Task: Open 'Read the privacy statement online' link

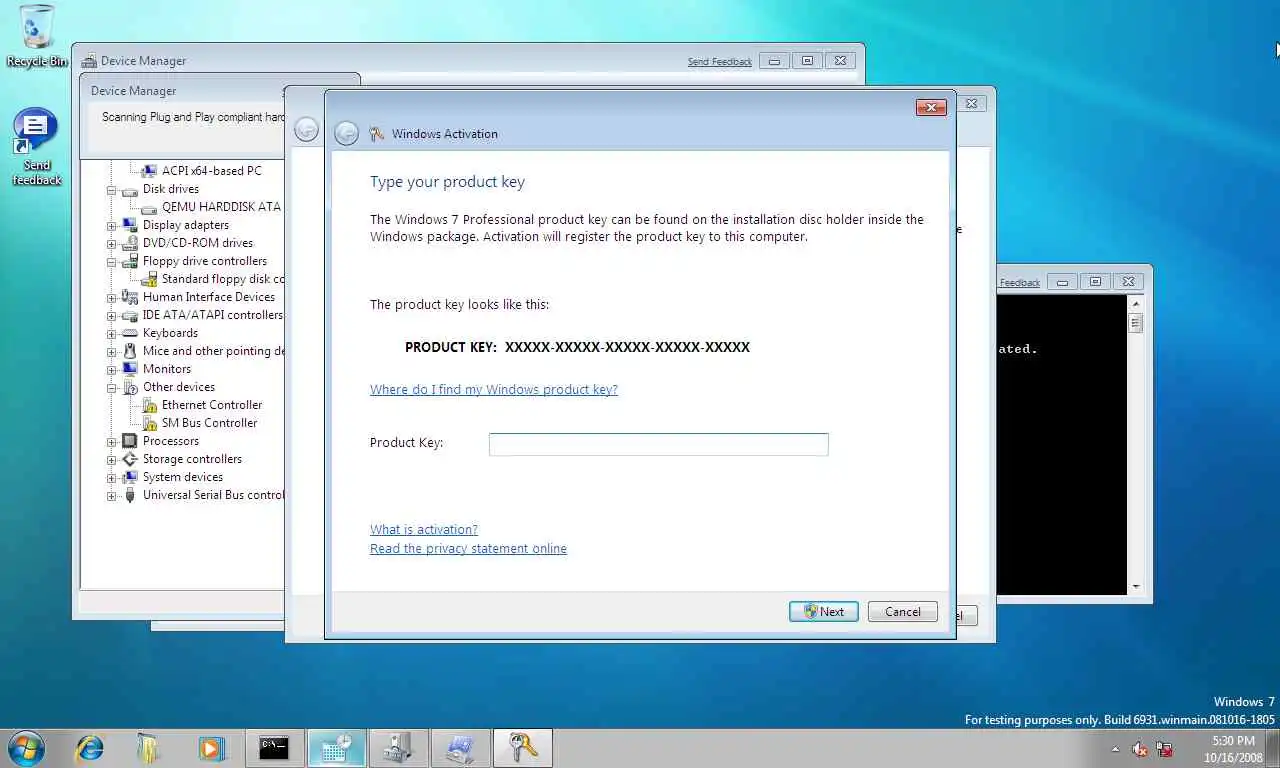Action: coord(468,548)
